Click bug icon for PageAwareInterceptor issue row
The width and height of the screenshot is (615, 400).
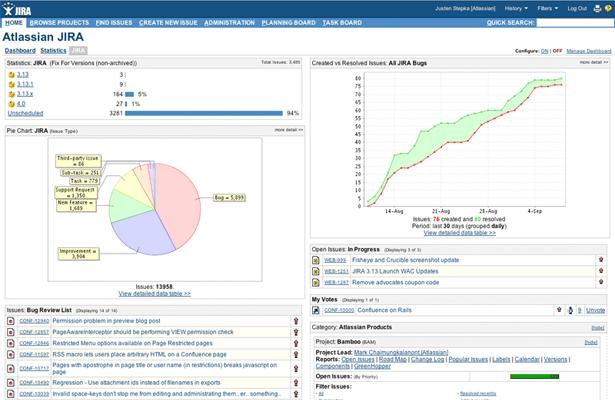point(11,332)
